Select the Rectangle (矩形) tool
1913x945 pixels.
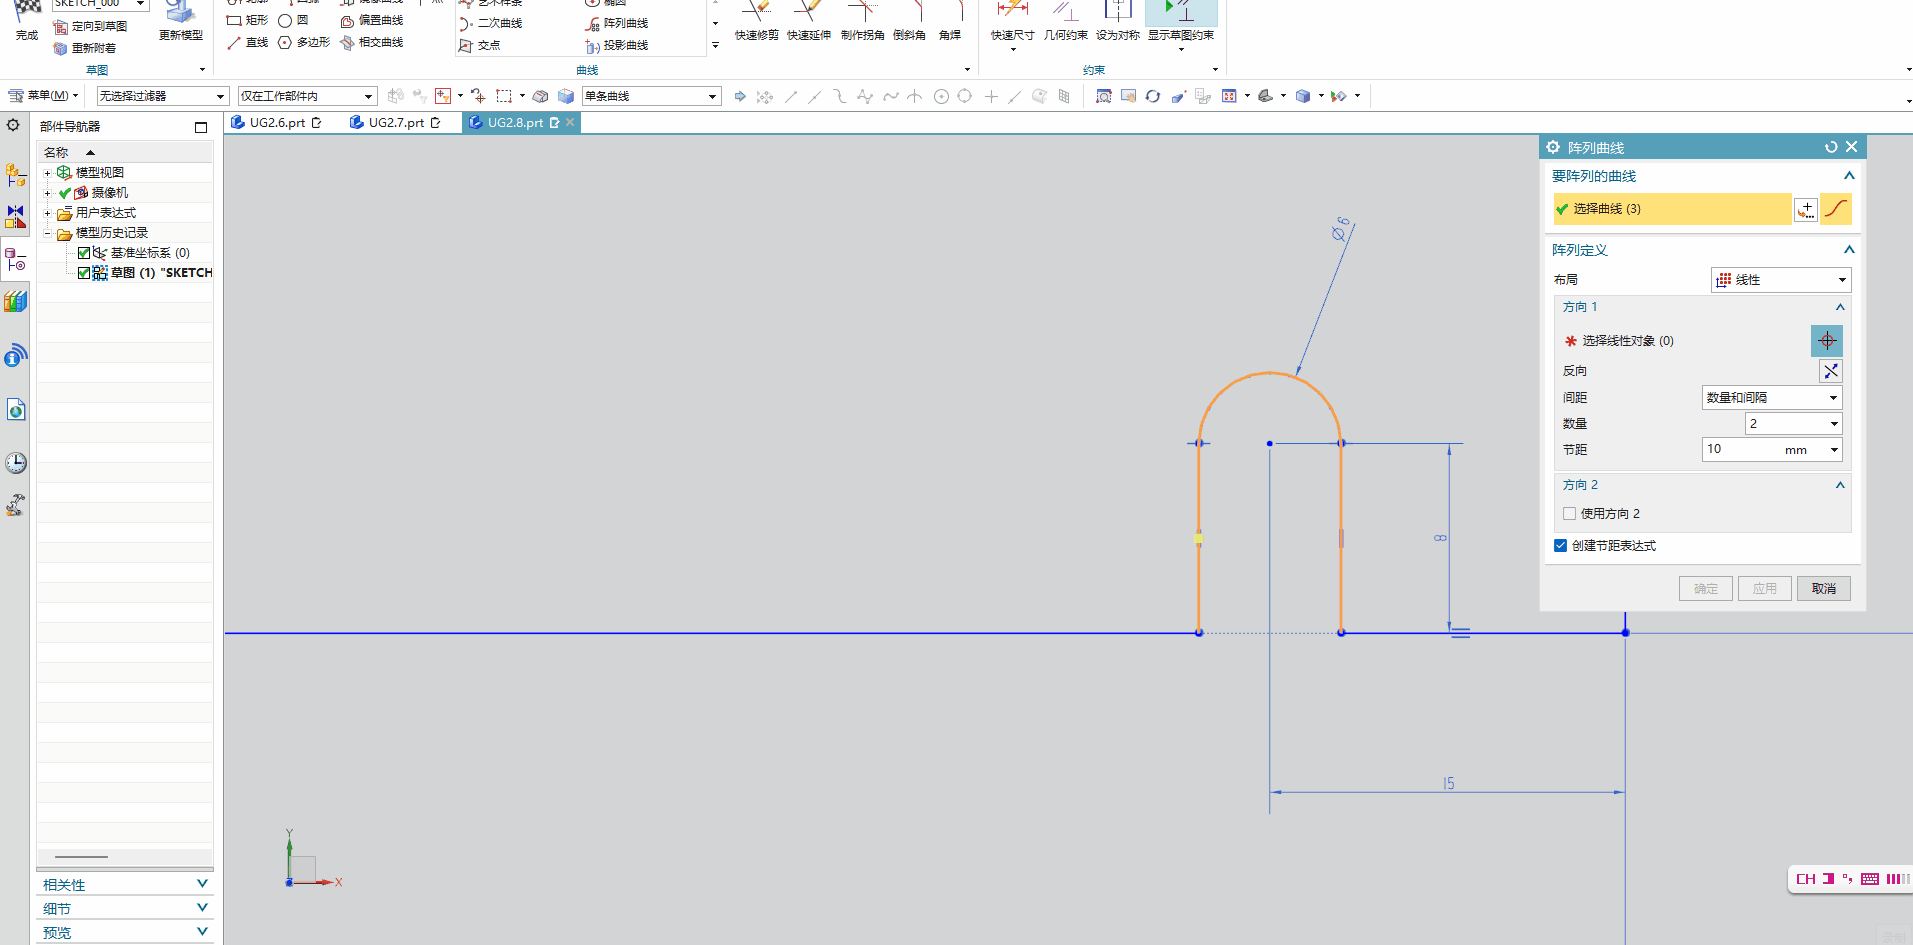(x=247, y=20)
